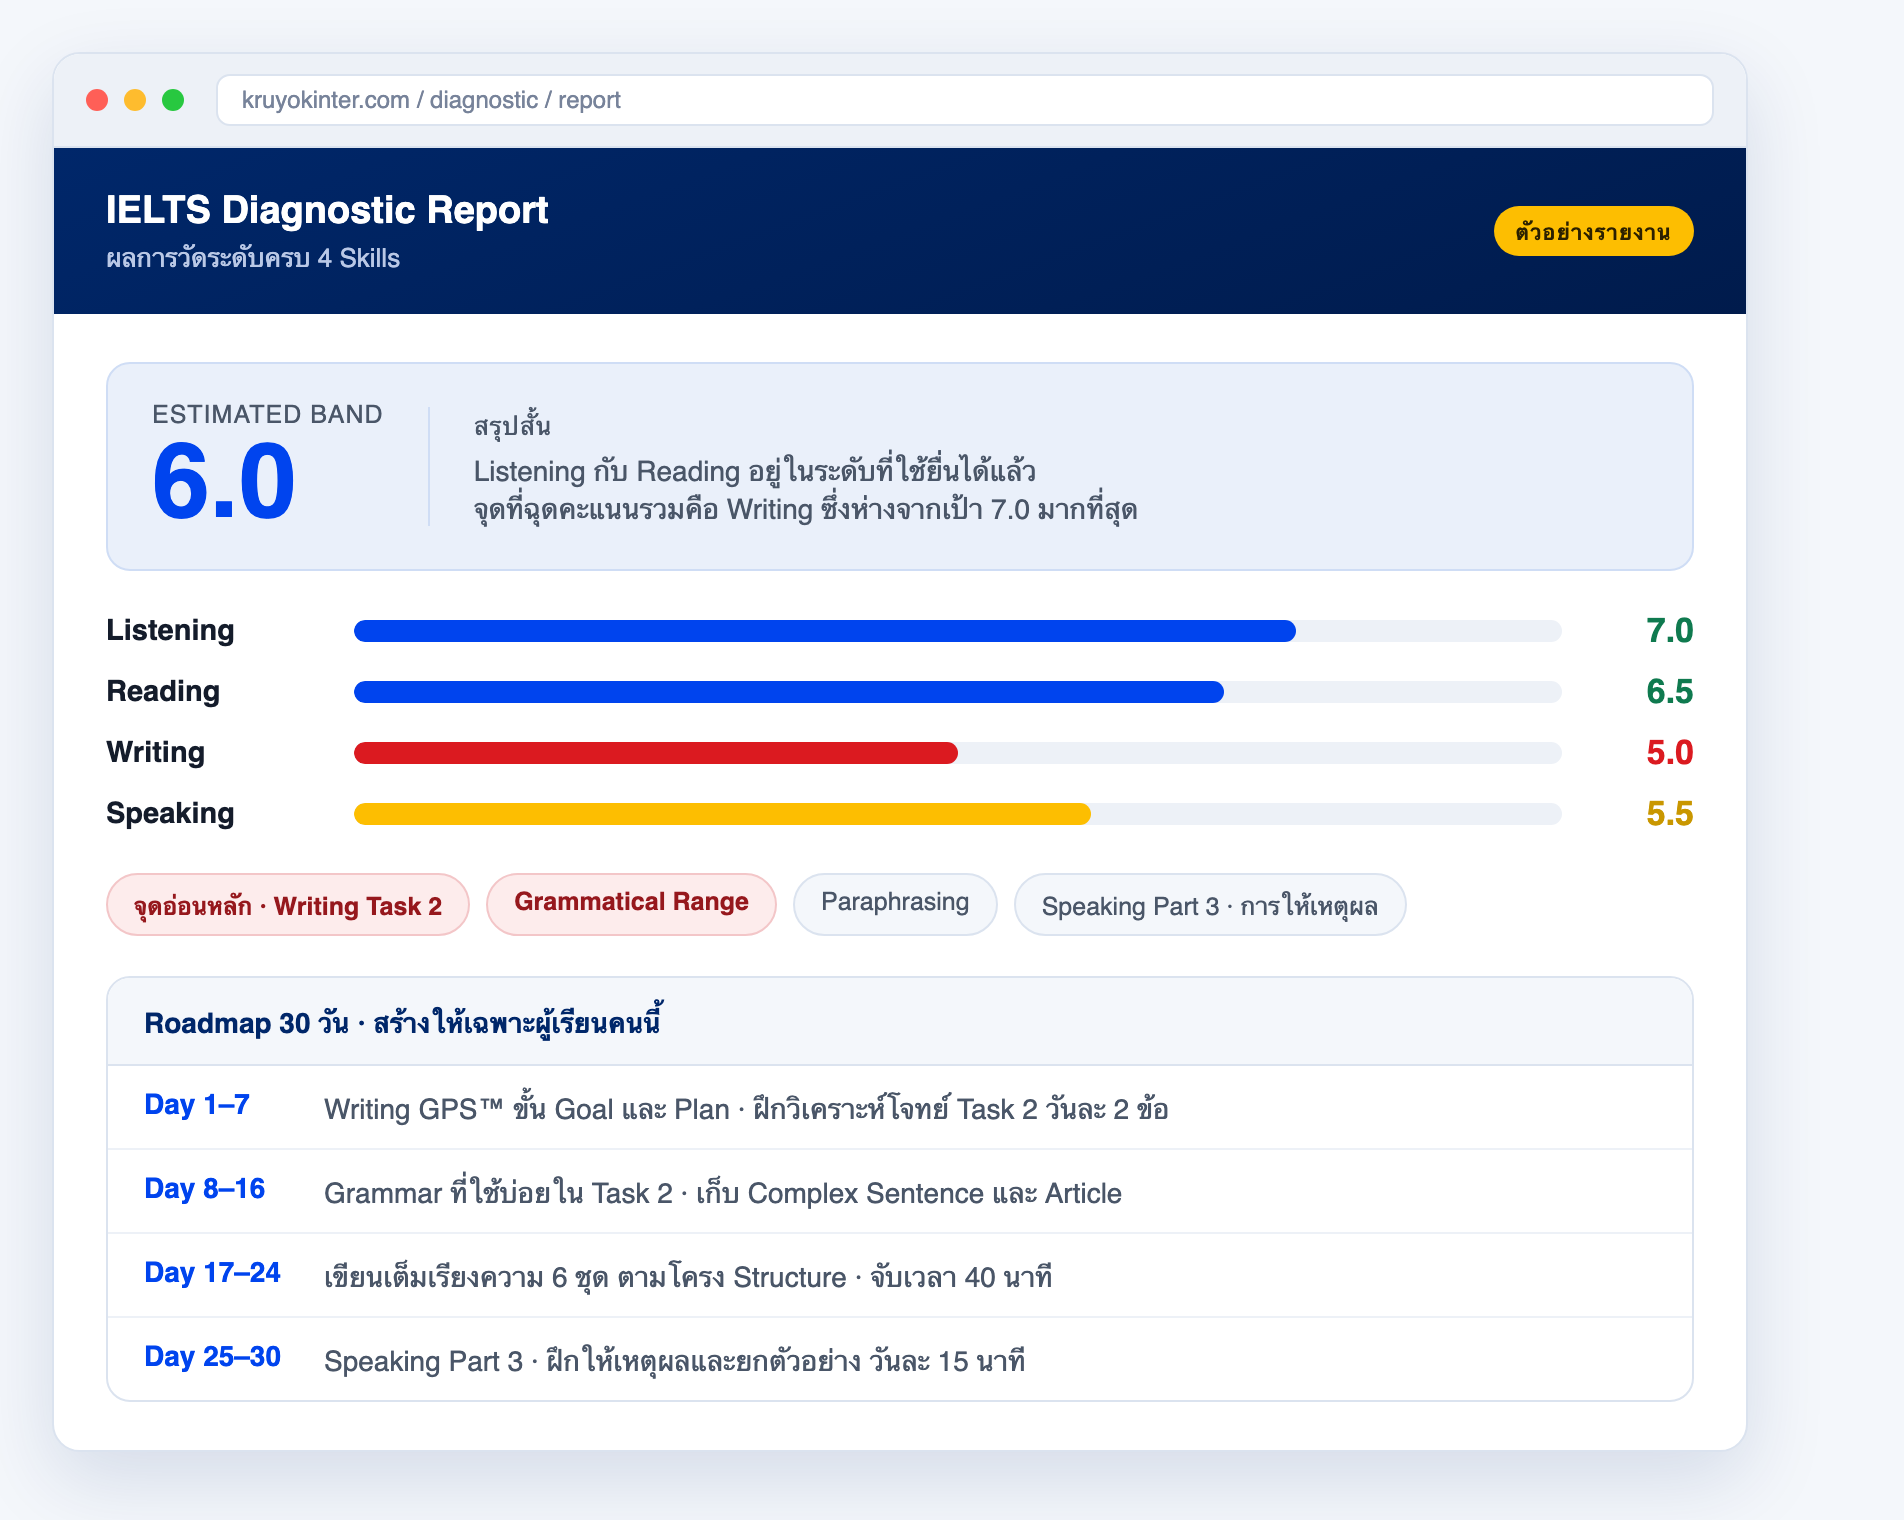This screenshot has width=1904, height=1520.
Task: Click the Speaking score 5.5
Action: 1669,814
